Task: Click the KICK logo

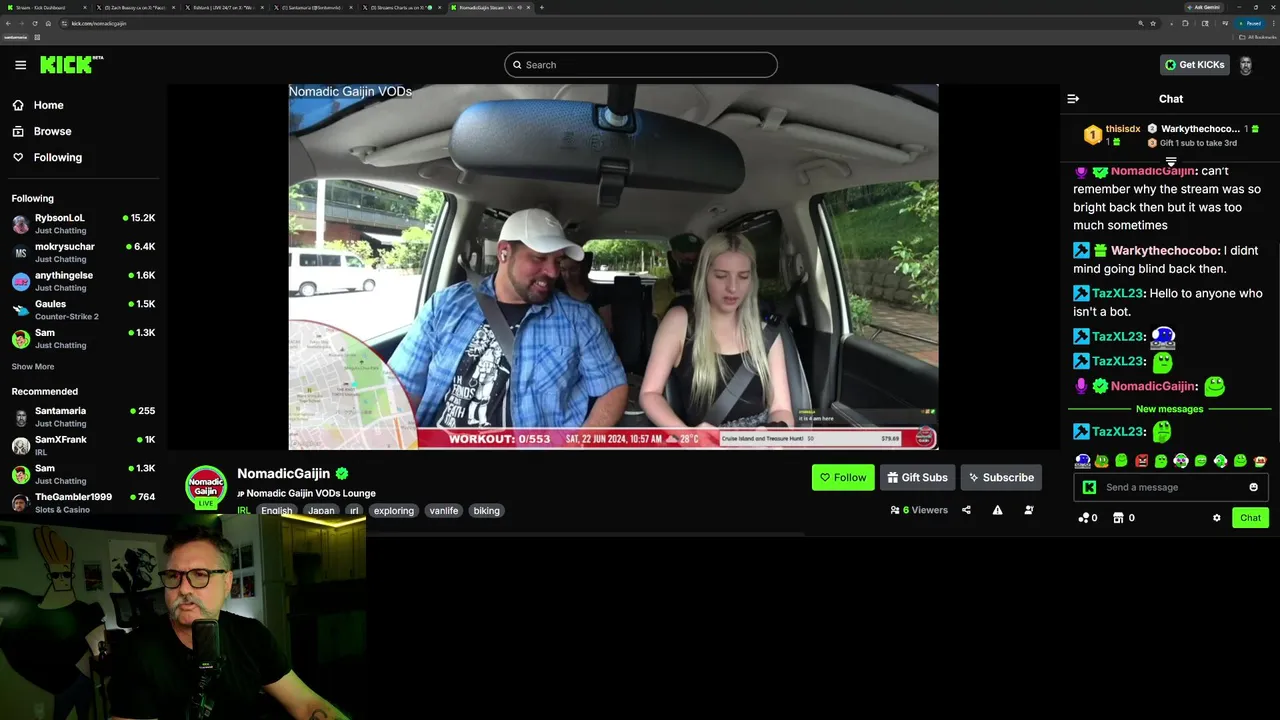Action: [x=71, y=65]
